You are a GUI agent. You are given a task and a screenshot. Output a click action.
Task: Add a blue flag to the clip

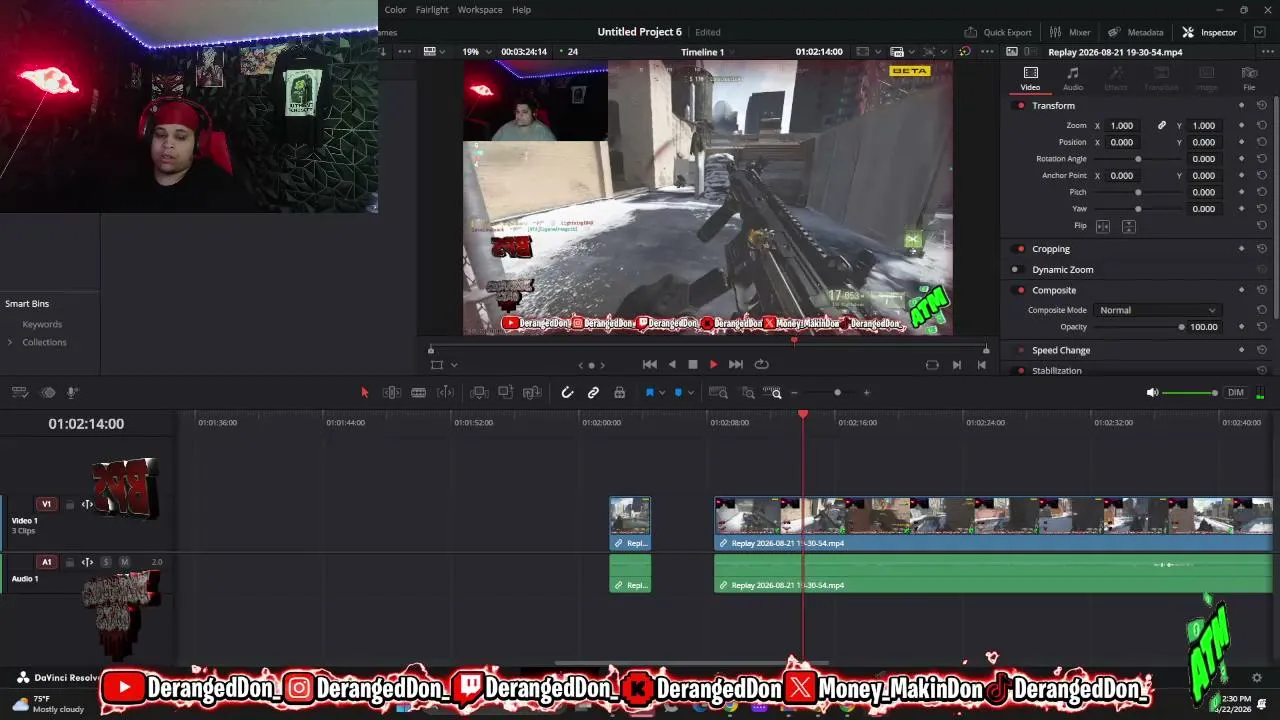tap(649, 393)
